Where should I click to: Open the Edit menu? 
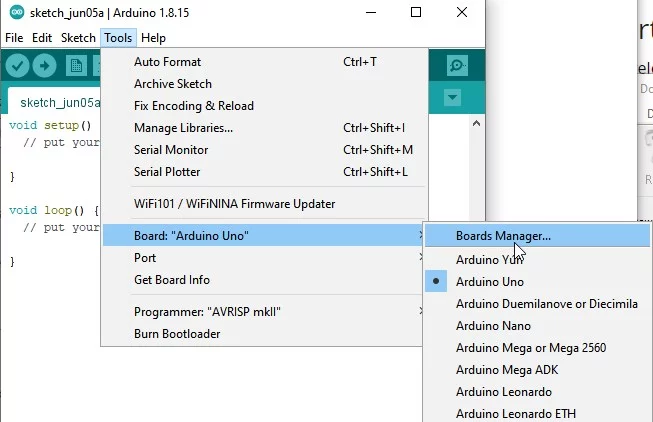(42, 38)
